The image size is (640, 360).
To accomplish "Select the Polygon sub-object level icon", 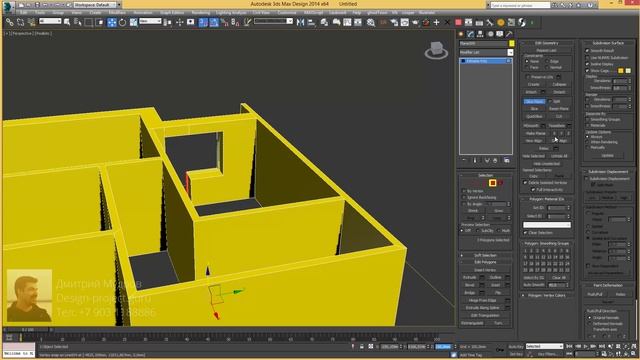I will point(493,183).
